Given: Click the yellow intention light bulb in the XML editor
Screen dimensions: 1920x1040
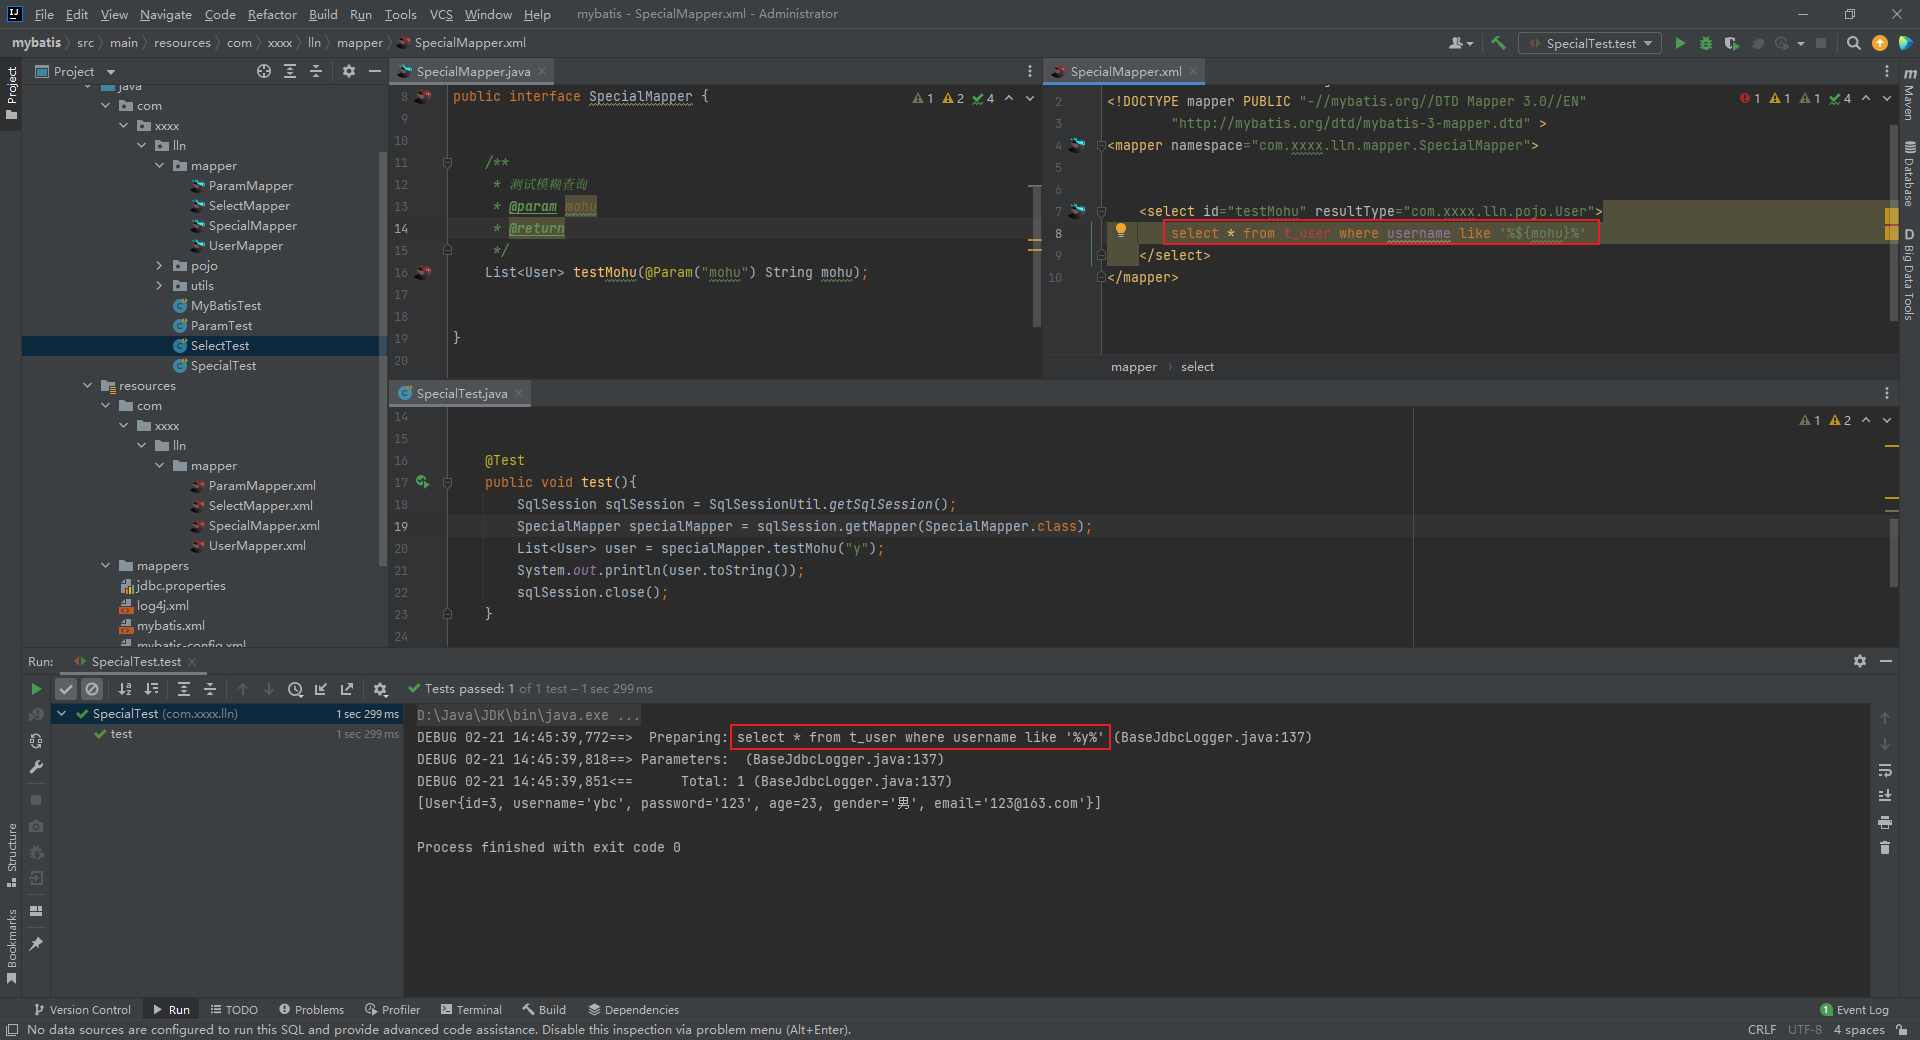Looking at the screenshot, I should click(x=1121, y=231).
